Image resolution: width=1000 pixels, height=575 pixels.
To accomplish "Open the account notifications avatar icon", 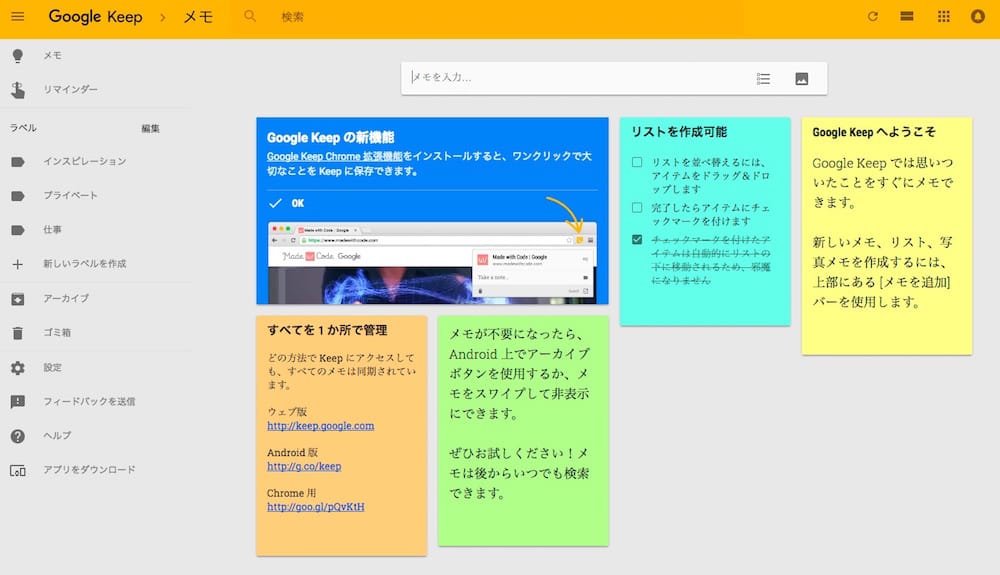I will 978,17.
